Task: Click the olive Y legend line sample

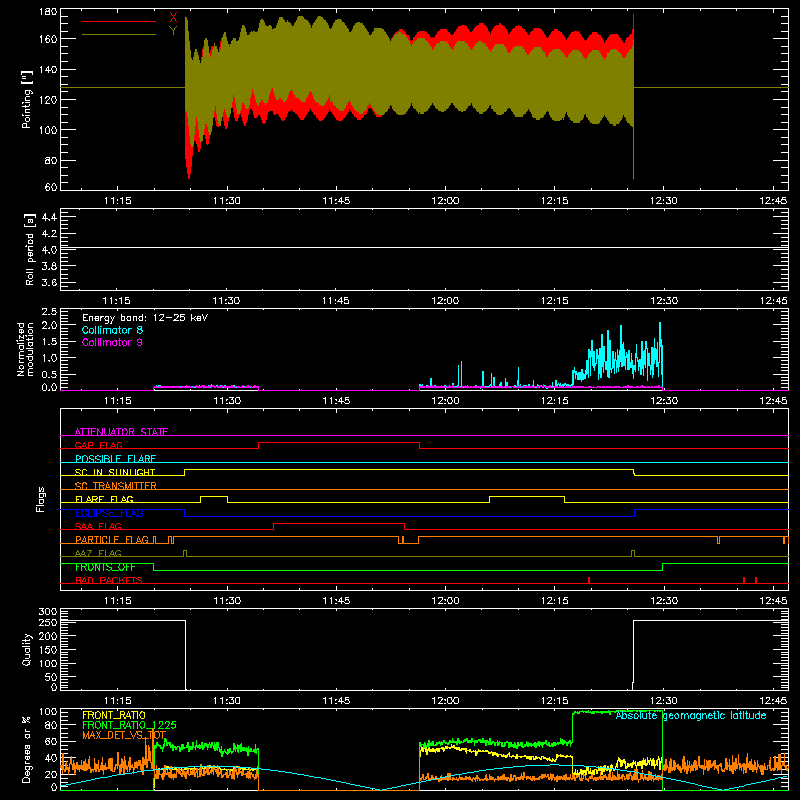Action: click(119, 34)
